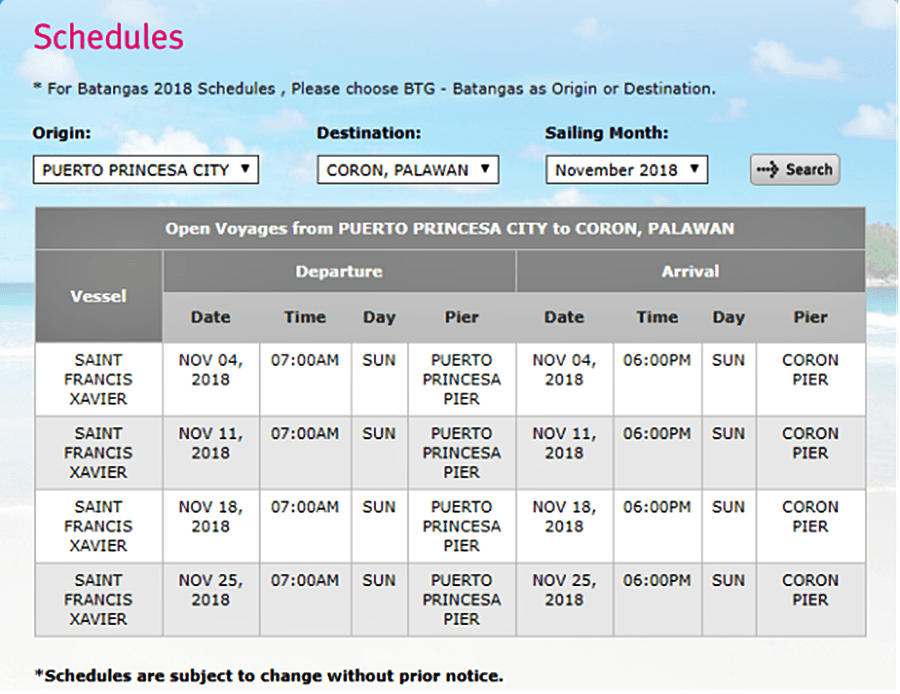Click the last row's 06:00PM arrival time
Image resolution: width=900 pixels, height=694 pixels.
pos(657,580)
